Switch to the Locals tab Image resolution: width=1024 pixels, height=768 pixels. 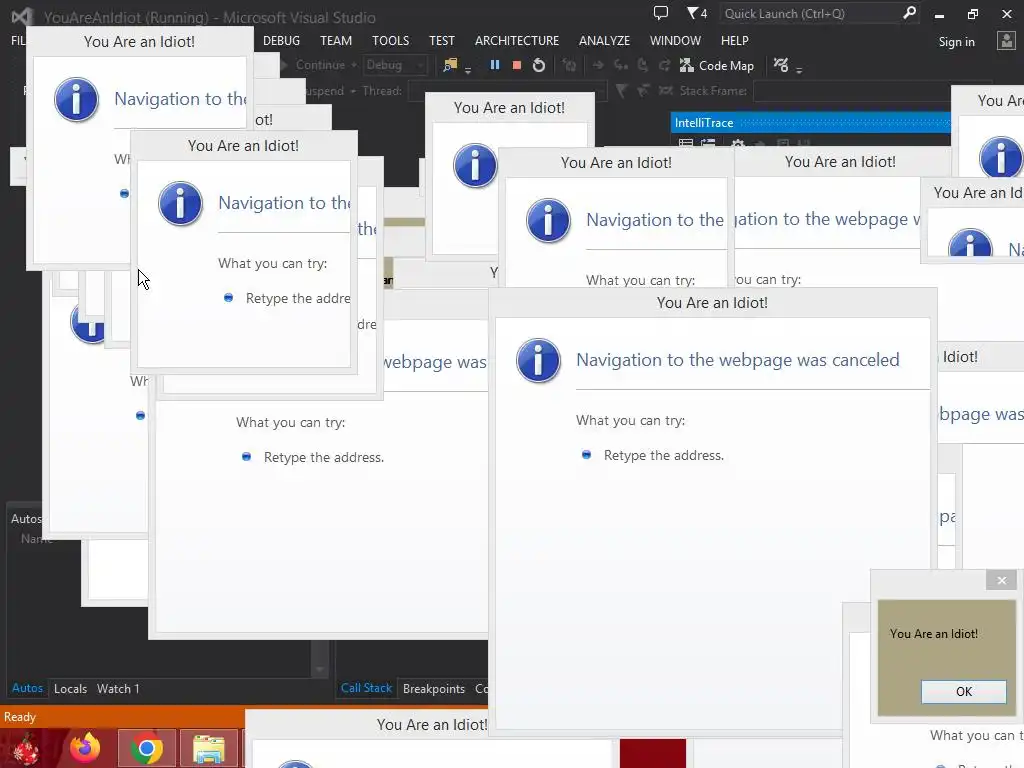pos(71,688)
